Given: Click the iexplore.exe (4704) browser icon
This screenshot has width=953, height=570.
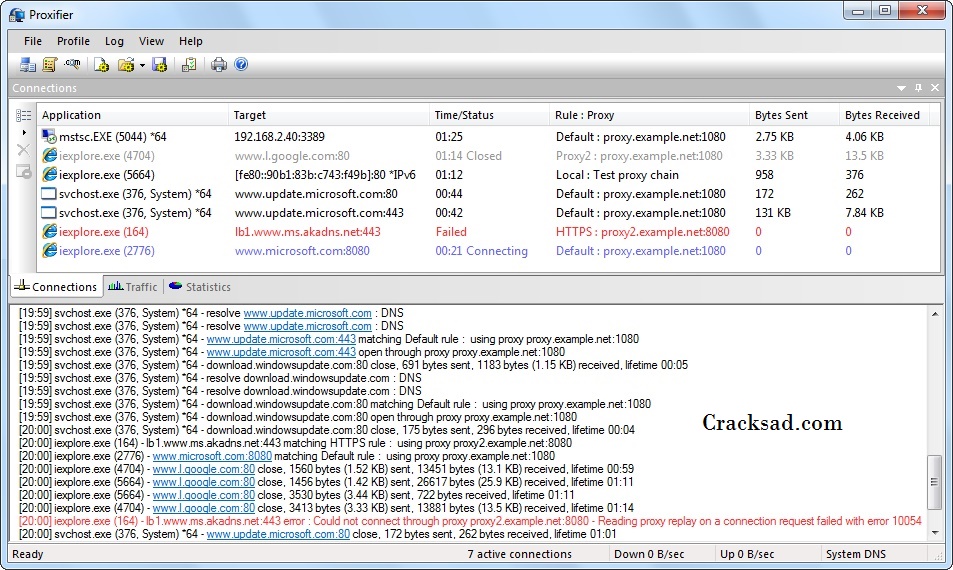Looking at the screenshot, I should (x=49, y=156).
